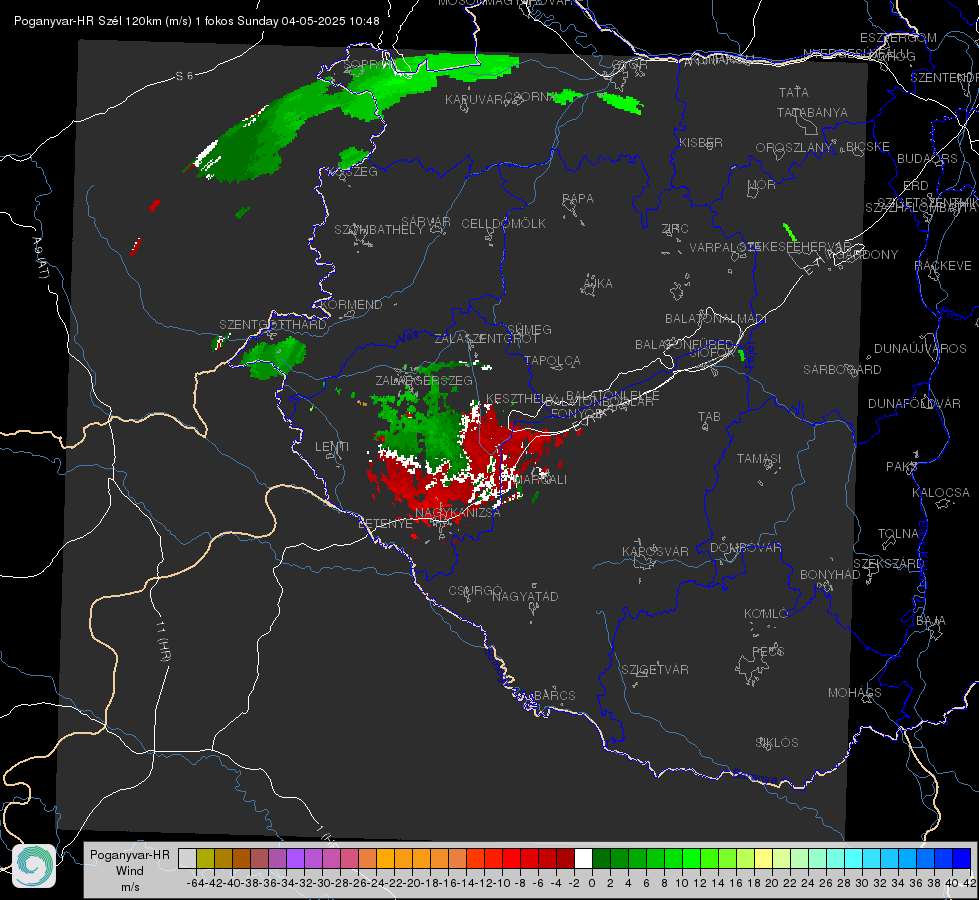The image size is (979, 900).
Task: Click the SZEKSZÁRD label
Action: pos(888,564)
